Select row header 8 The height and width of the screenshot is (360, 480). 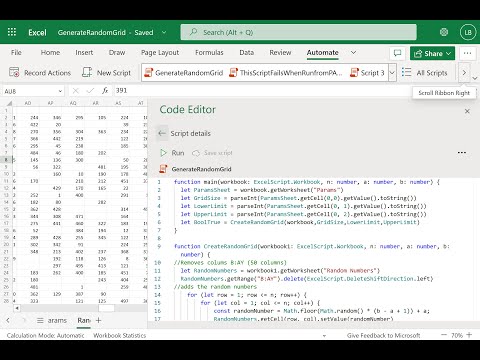pos(6,160)
